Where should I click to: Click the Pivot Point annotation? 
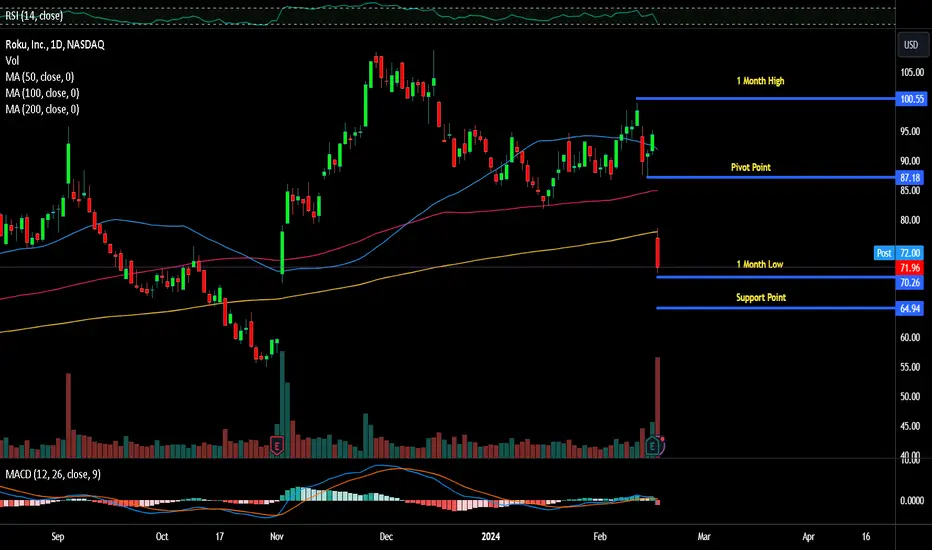pyautogui.click(x=751, y=167)
